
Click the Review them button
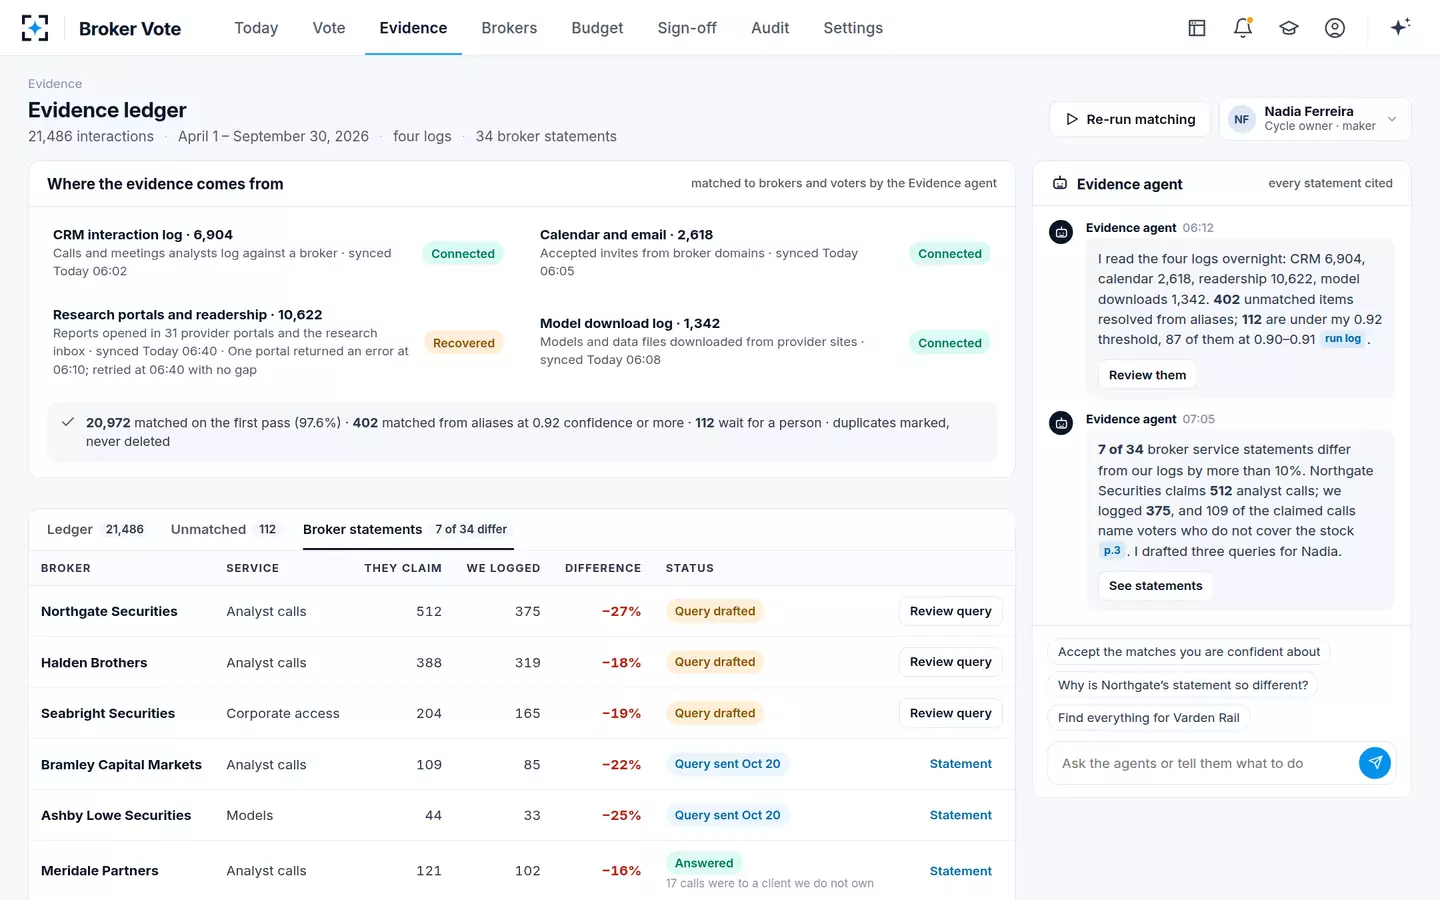[1147, 375]
